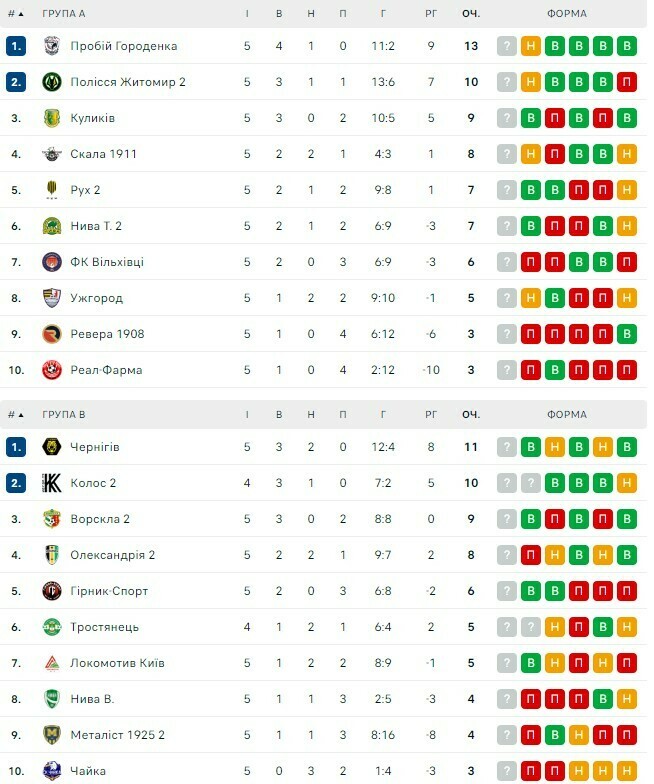The height and width of the screenshot is (784, 654).
Task: Click the gray question mark badge for Чернігів
Action: tap(507, 447)
